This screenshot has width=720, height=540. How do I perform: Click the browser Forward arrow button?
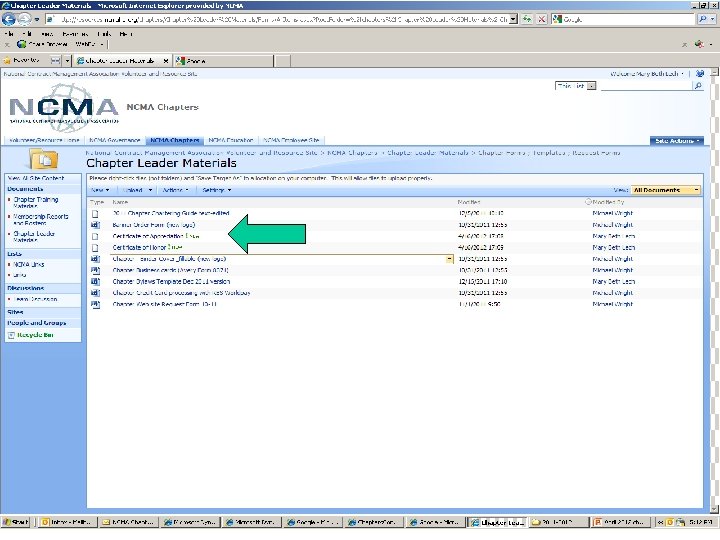pyautogui.click(x=24, y=19)
